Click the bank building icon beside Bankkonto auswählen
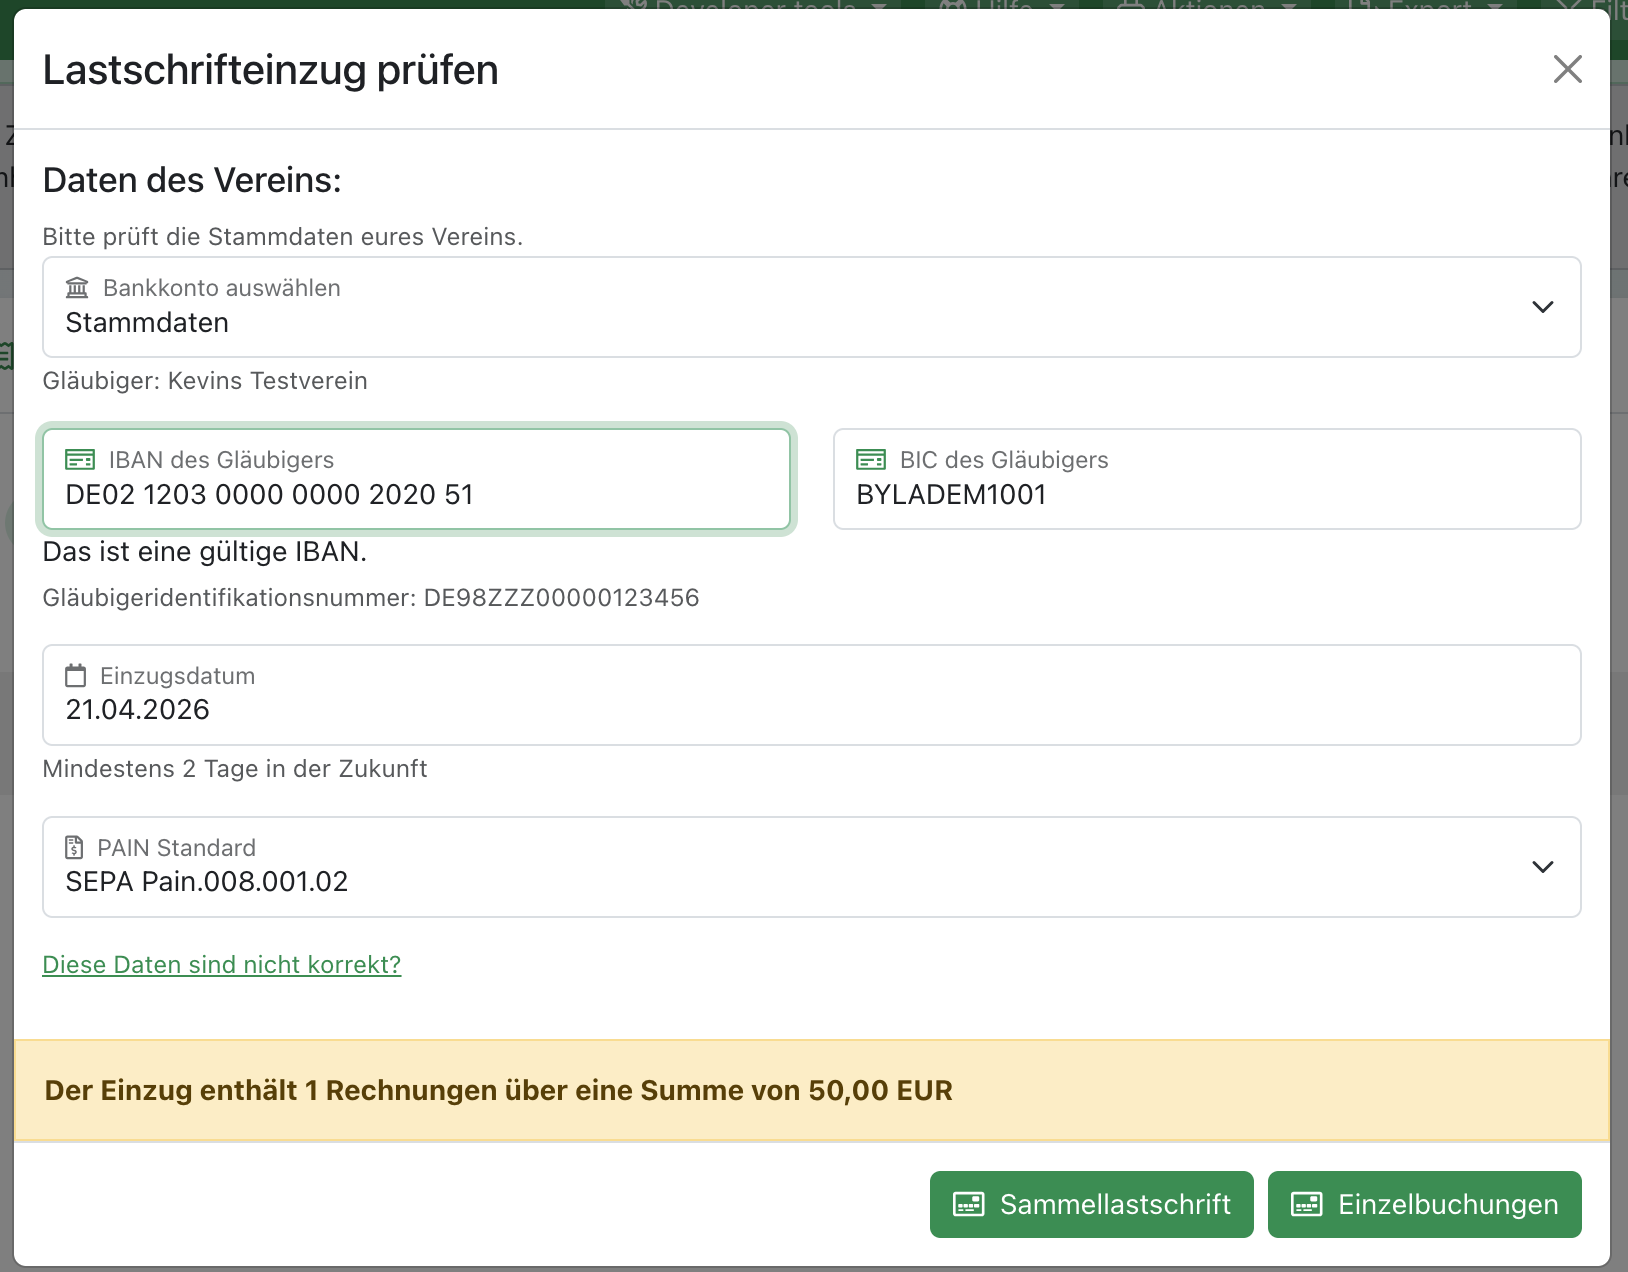 (77, 288)
